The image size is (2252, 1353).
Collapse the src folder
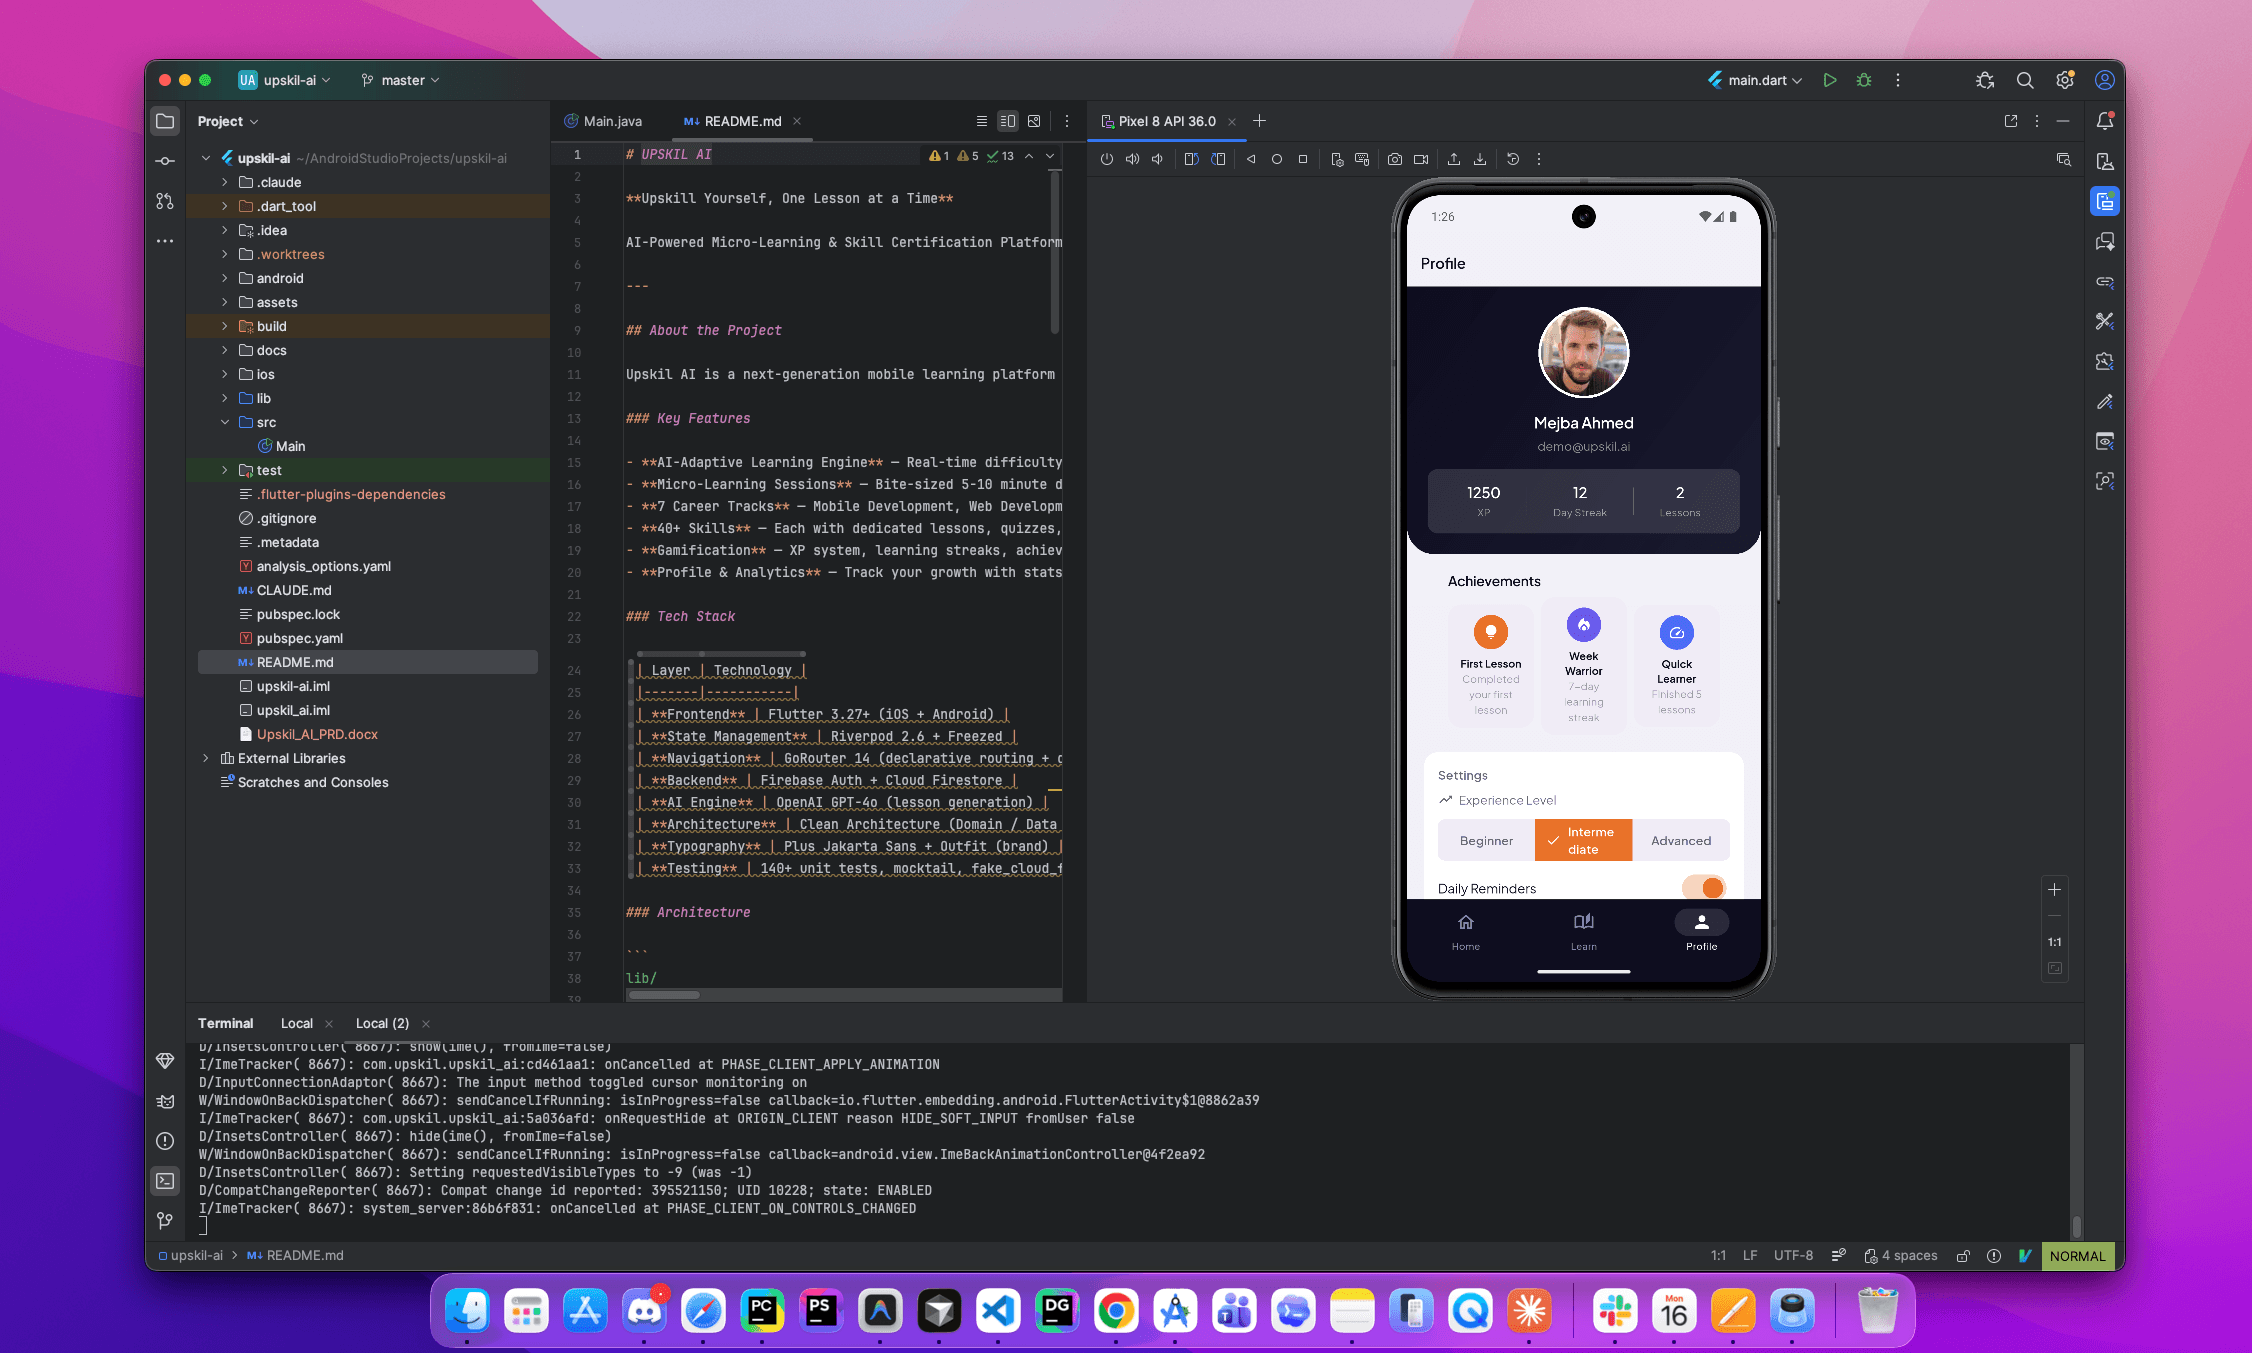(x=225, y=422)
